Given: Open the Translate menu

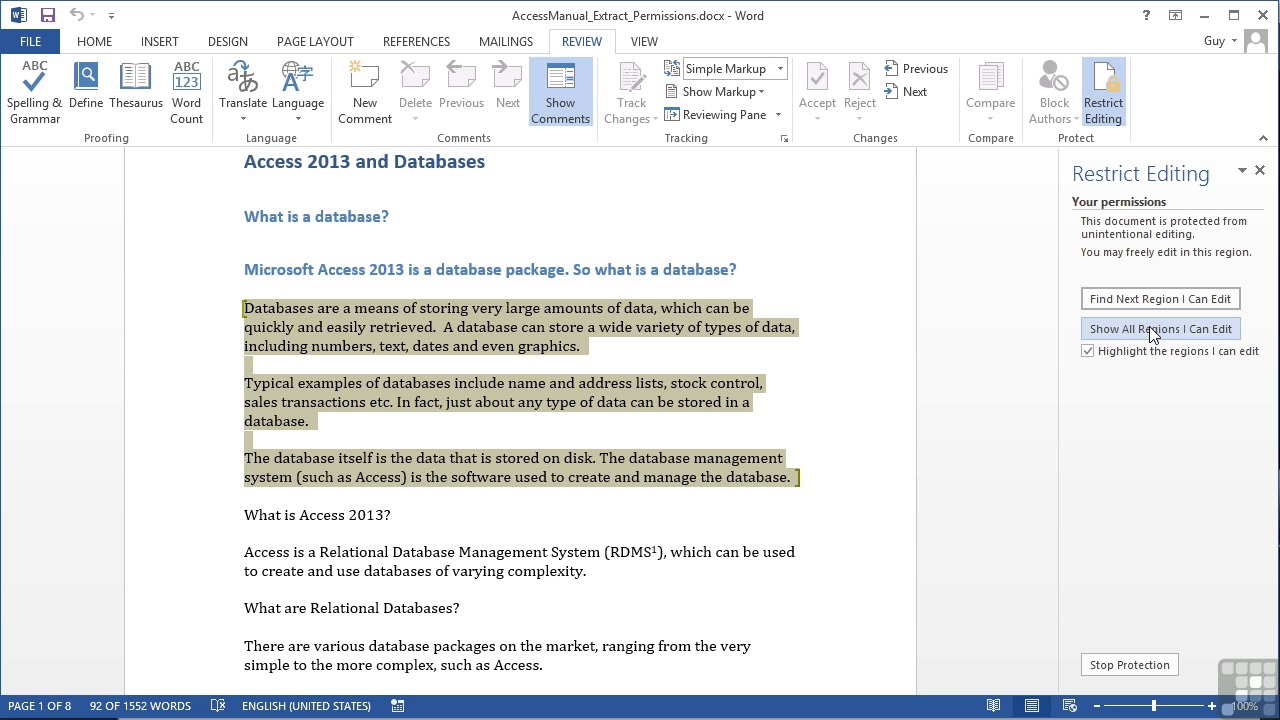Looking at the screenshot, I should point(243,92).
